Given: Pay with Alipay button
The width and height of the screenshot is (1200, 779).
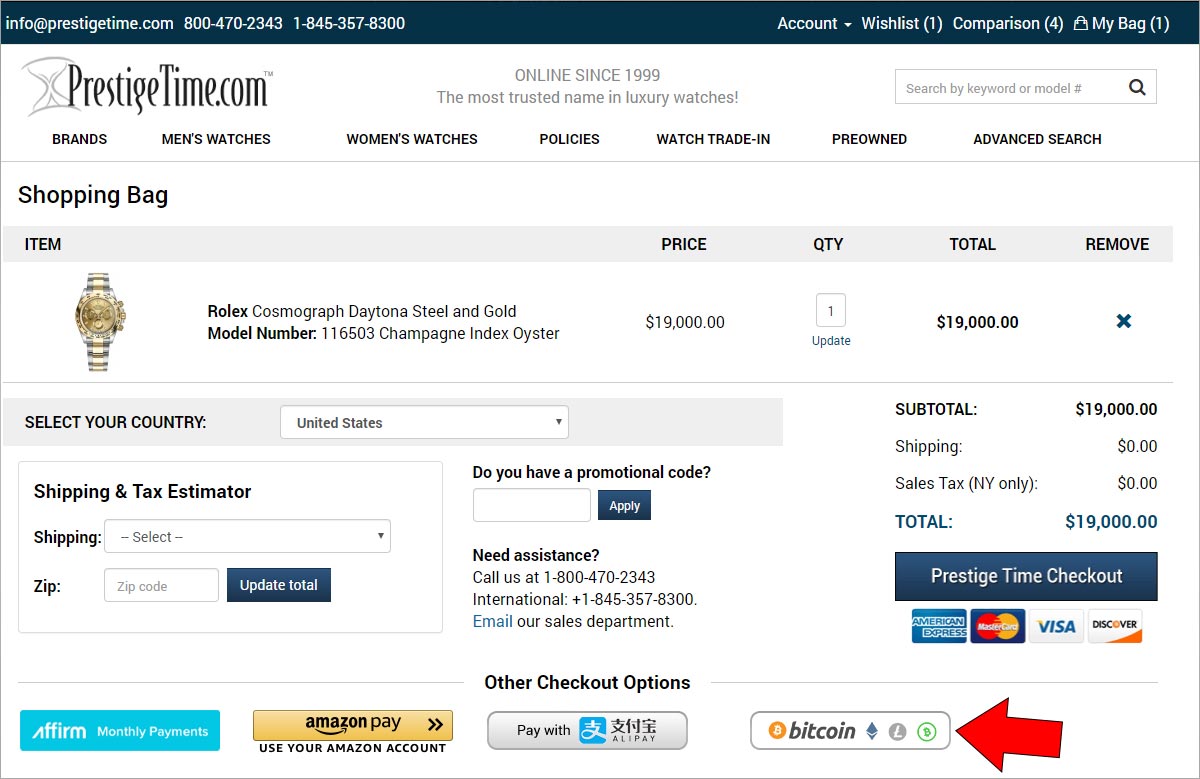Looking at the screenshot, I should [x=587, y=730].
